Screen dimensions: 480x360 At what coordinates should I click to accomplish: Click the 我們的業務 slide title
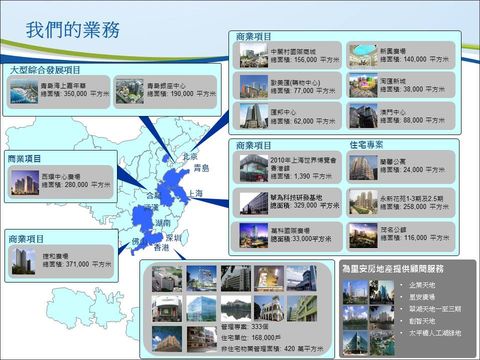point(73,30)
